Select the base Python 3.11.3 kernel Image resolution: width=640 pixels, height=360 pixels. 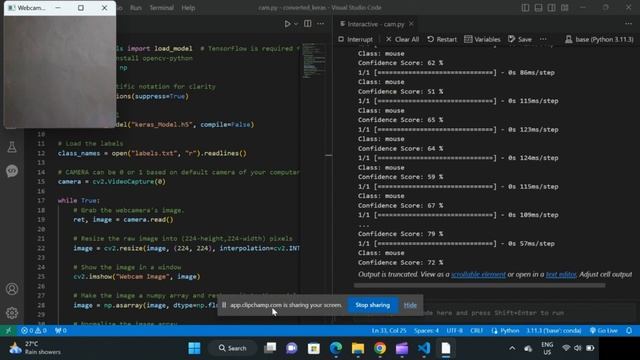pyautogui.click(x=599, y=39)
